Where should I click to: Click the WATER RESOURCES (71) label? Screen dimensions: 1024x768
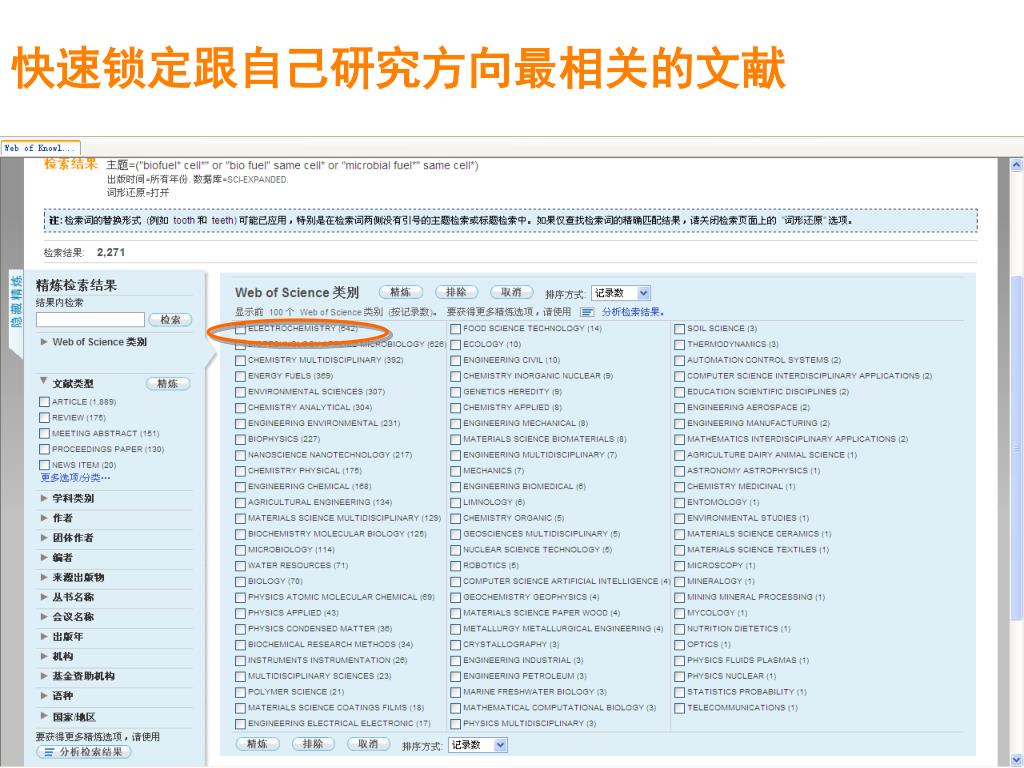298,566
